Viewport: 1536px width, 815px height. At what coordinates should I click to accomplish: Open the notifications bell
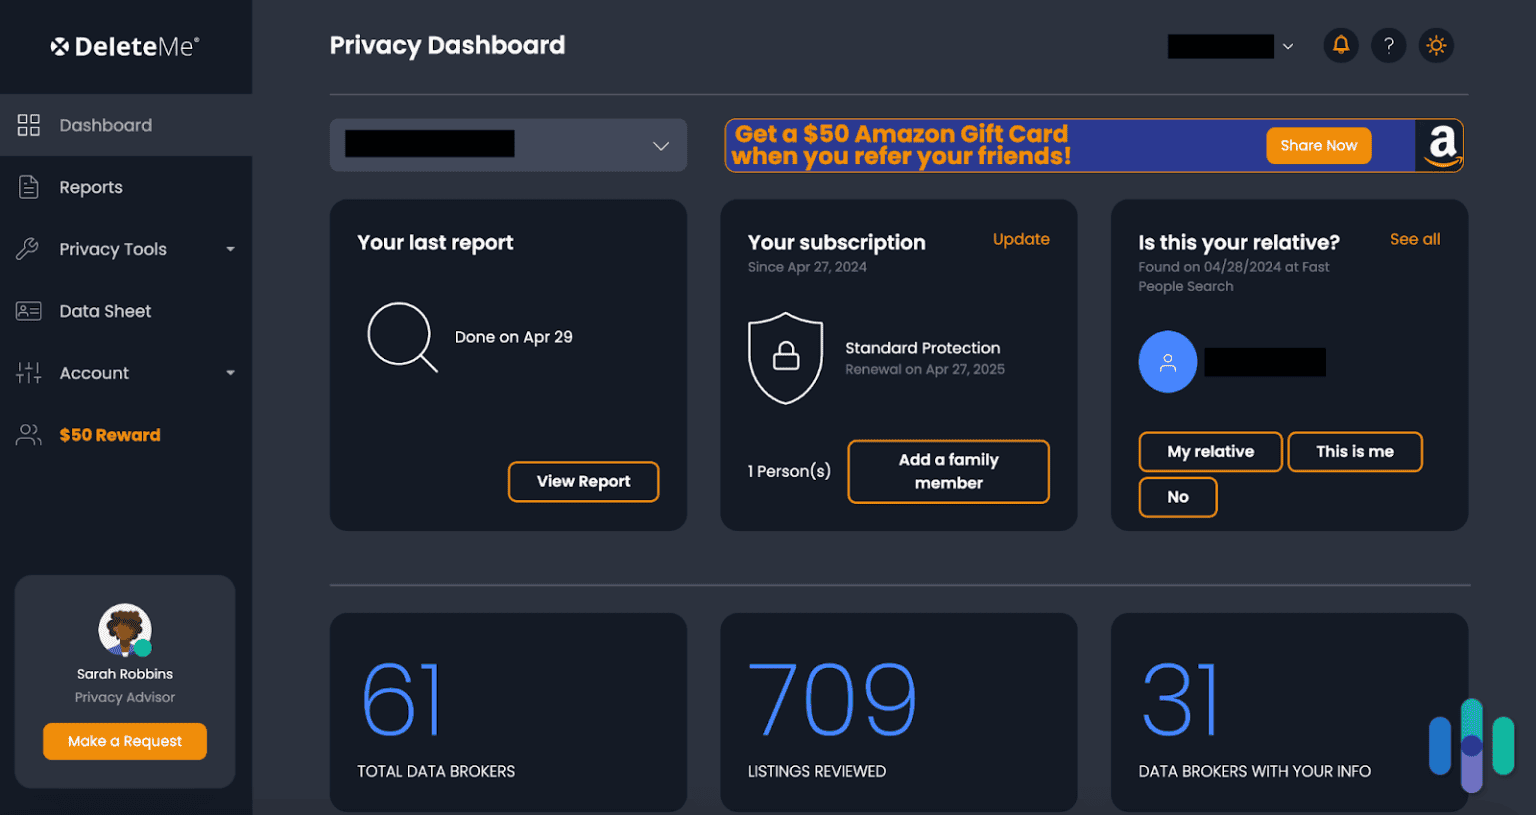1340,45
